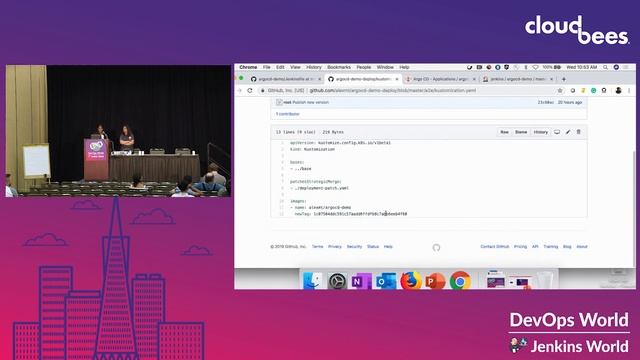
Task: Go forward with the browser arrow
Action: (240, 91)
